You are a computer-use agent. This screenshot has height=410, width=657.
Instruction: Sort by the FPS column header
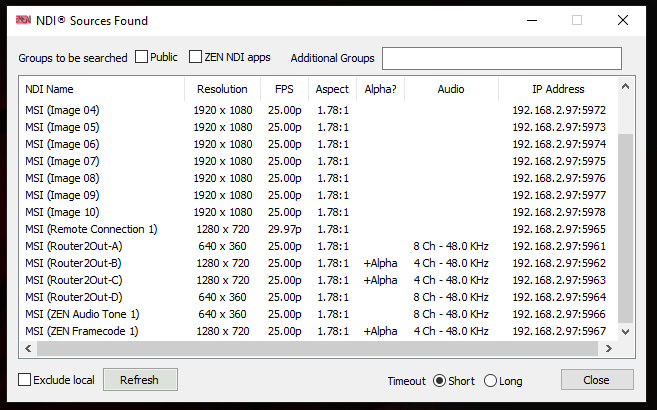(285, 89)
